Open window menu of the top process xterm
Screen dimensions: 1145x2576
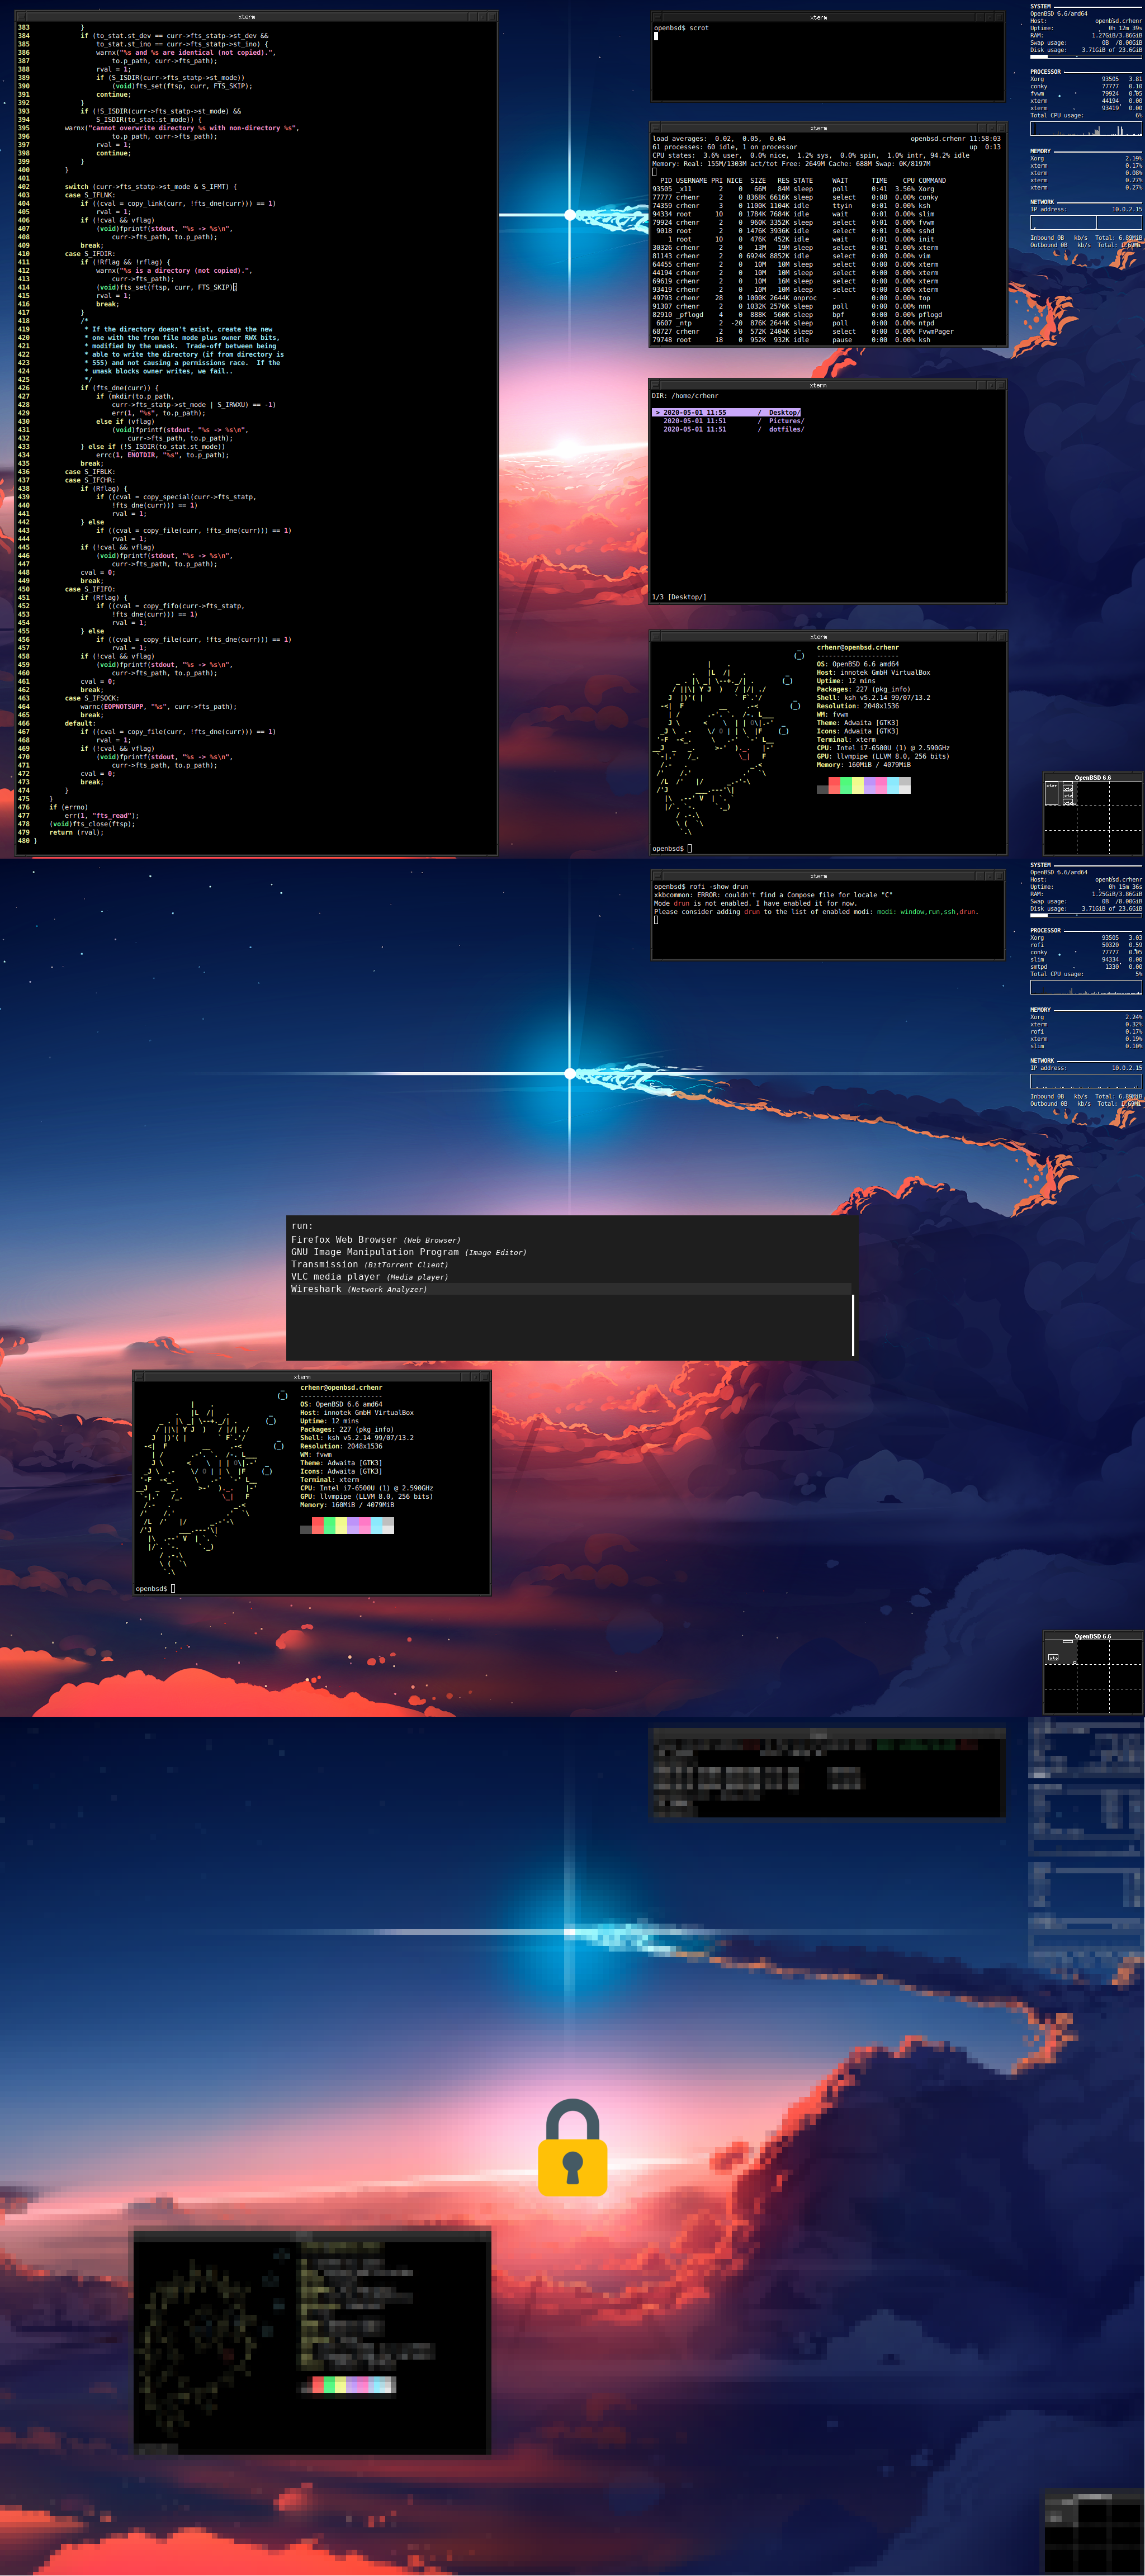click(656, 128)
